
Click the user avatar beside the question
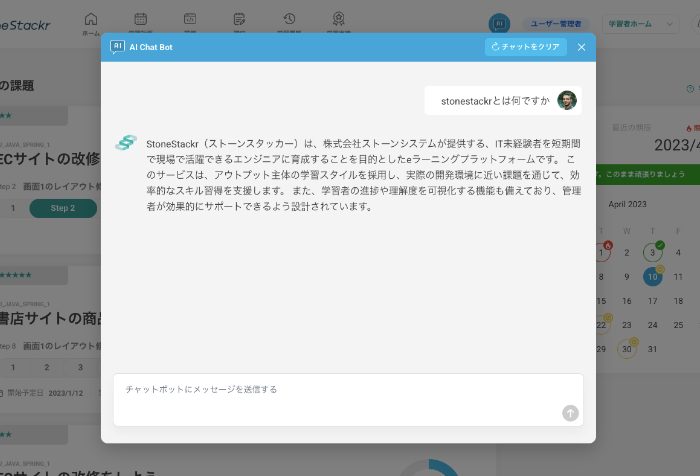(x=567, y=100)
